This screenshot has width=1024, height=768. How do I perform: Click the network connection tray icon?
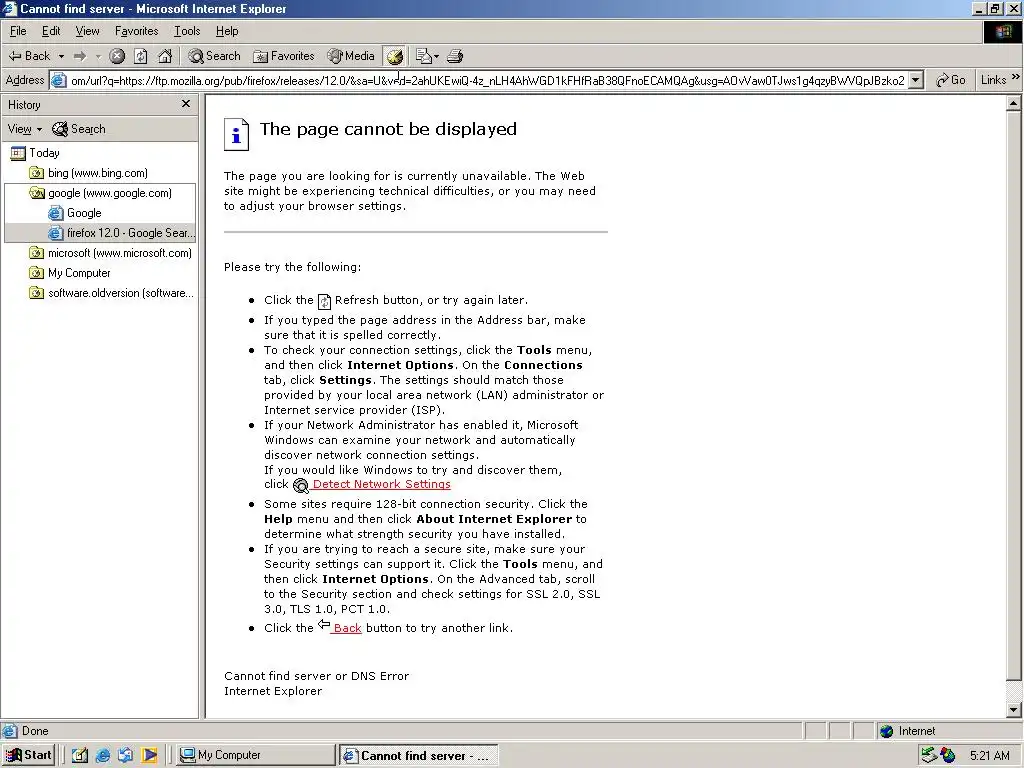click(929, 756)
